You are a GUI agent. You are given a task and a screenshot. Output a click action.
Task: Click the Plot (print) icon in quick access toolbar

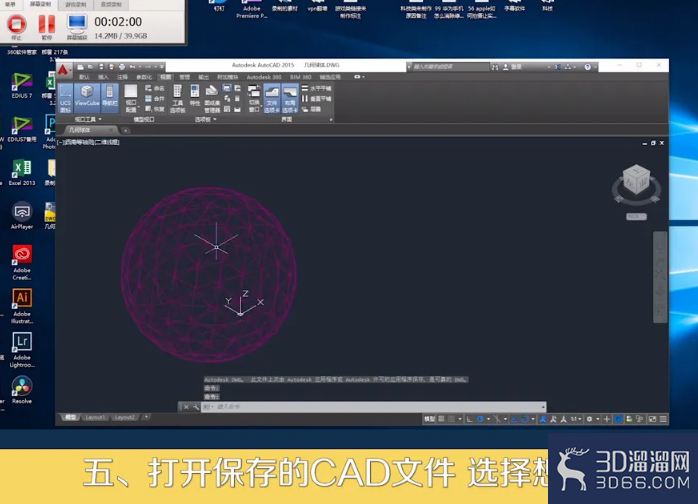pyautogui.click(x=122, y=67)
